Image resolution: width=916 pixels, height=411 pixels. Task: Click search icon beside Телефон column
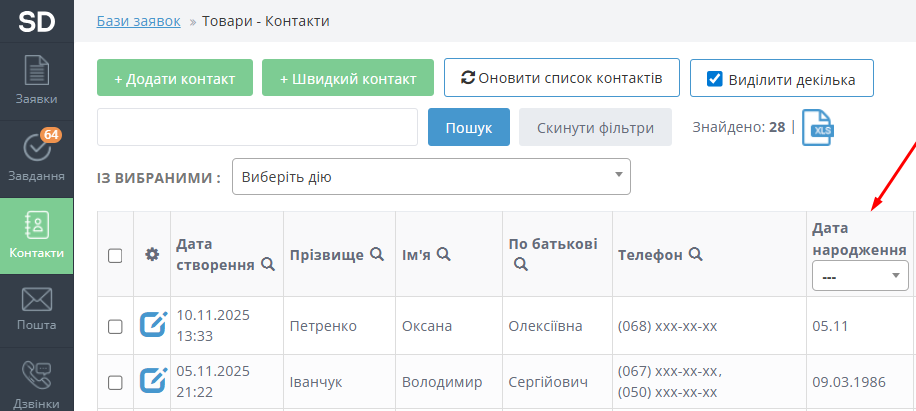(x=695, y=255)
